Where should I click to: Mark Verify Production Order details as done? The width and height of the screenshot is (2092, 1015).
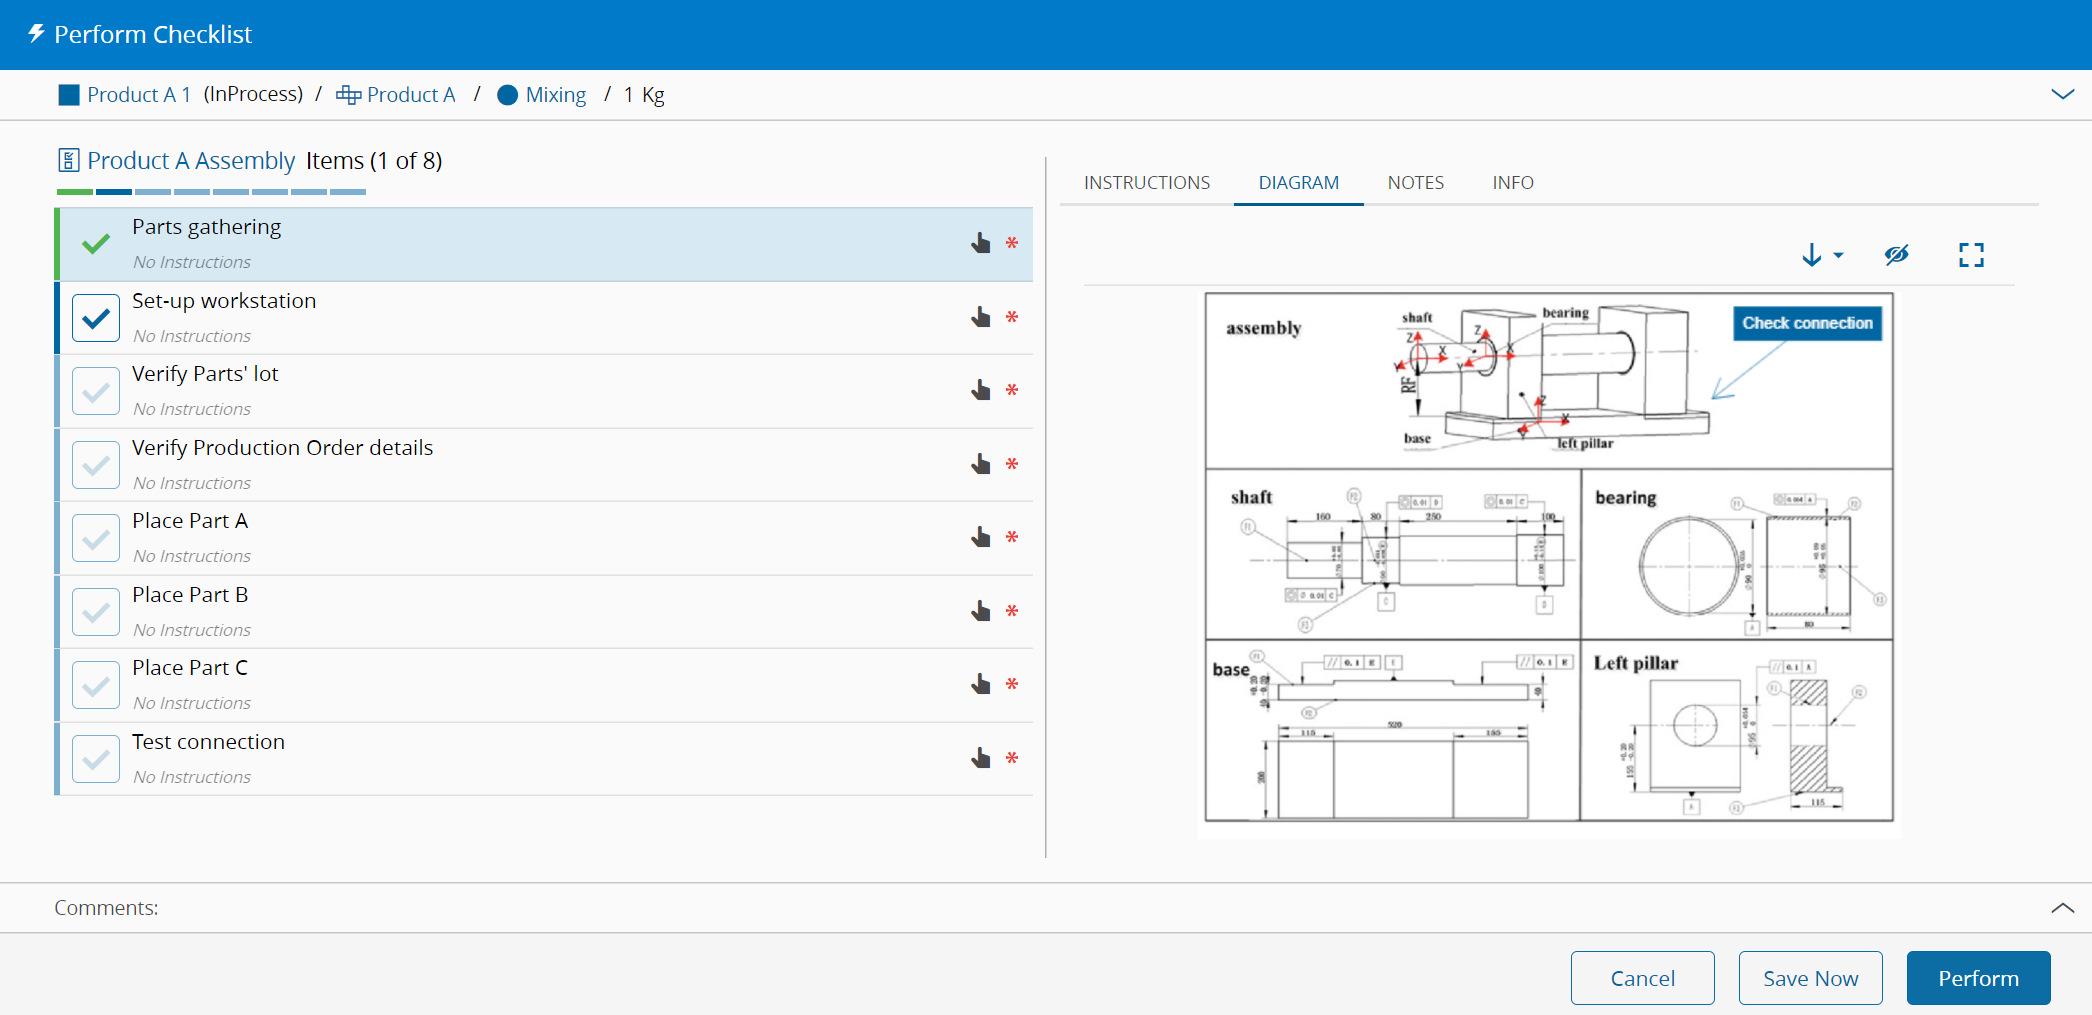(96, 465)
